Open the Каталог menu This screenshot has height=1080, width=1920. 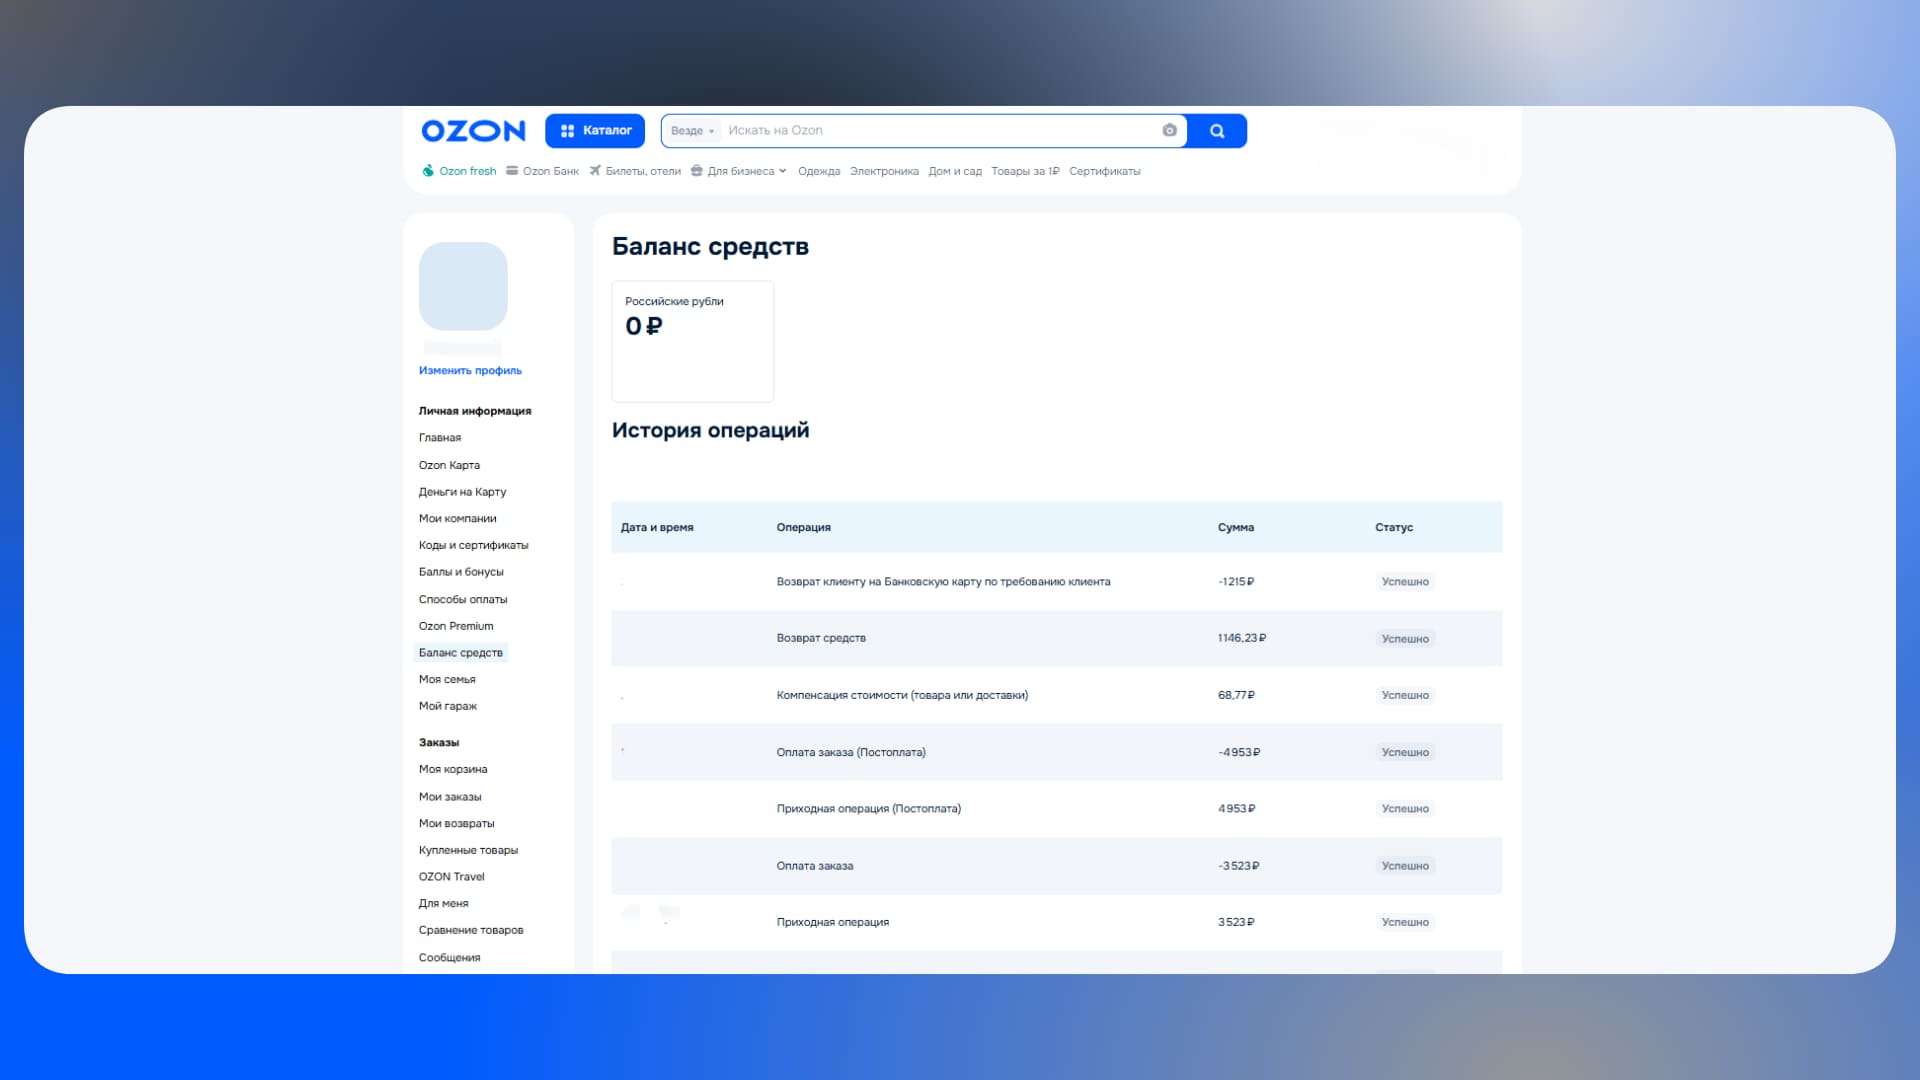click(595, 131)
